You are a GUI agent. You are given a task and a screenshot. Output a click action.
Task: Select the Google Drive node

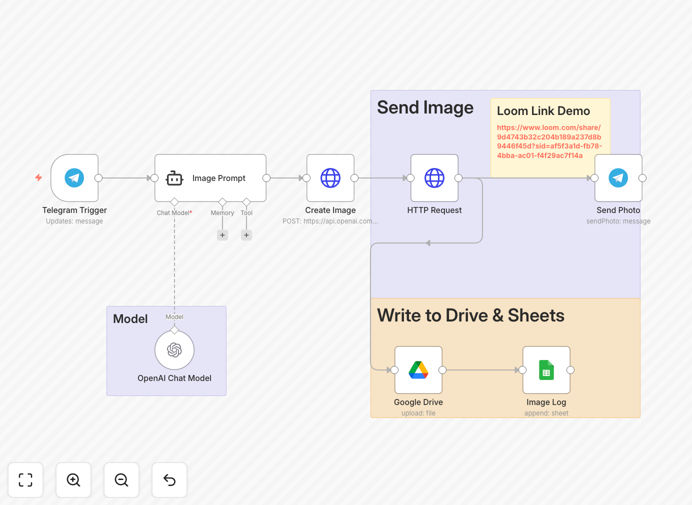coord(418,370)
